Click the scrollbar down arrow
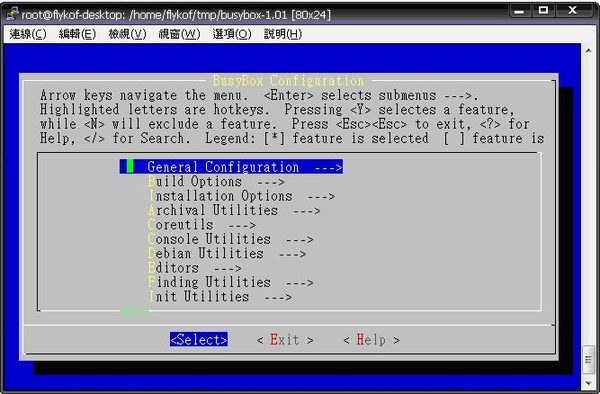Viewport: 600px width, 394px height. click(x=588, y=383)
